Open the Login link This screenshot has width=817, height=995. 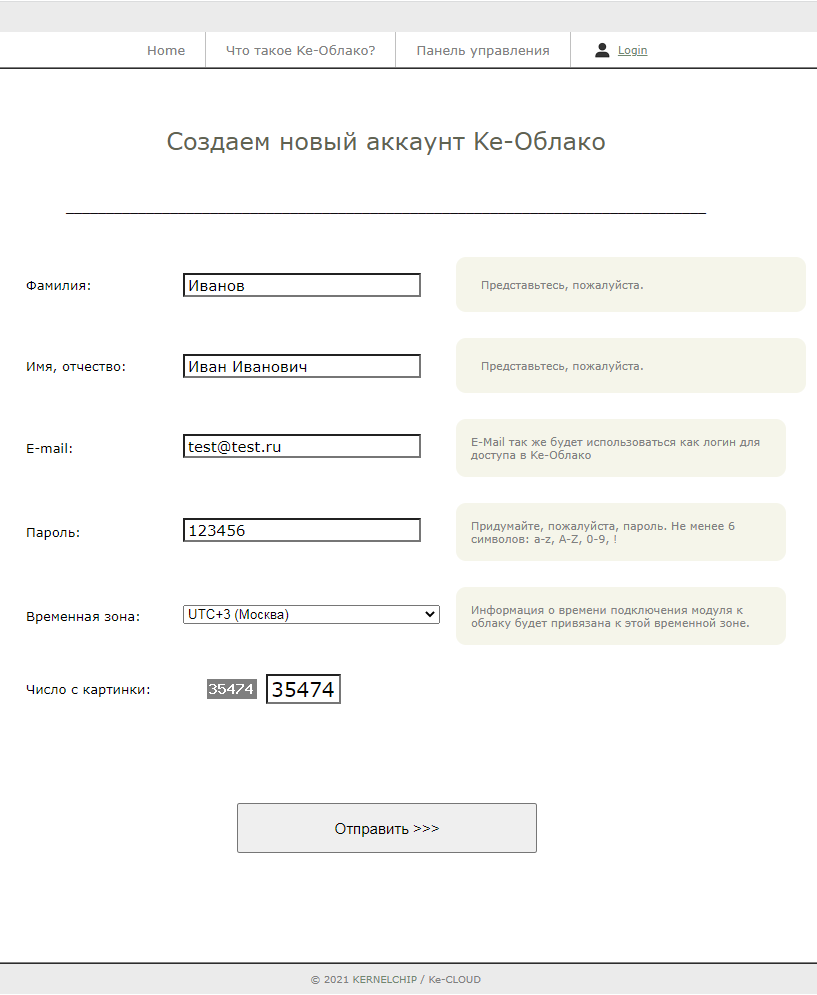pyautogui.click(x=632, y=50)
